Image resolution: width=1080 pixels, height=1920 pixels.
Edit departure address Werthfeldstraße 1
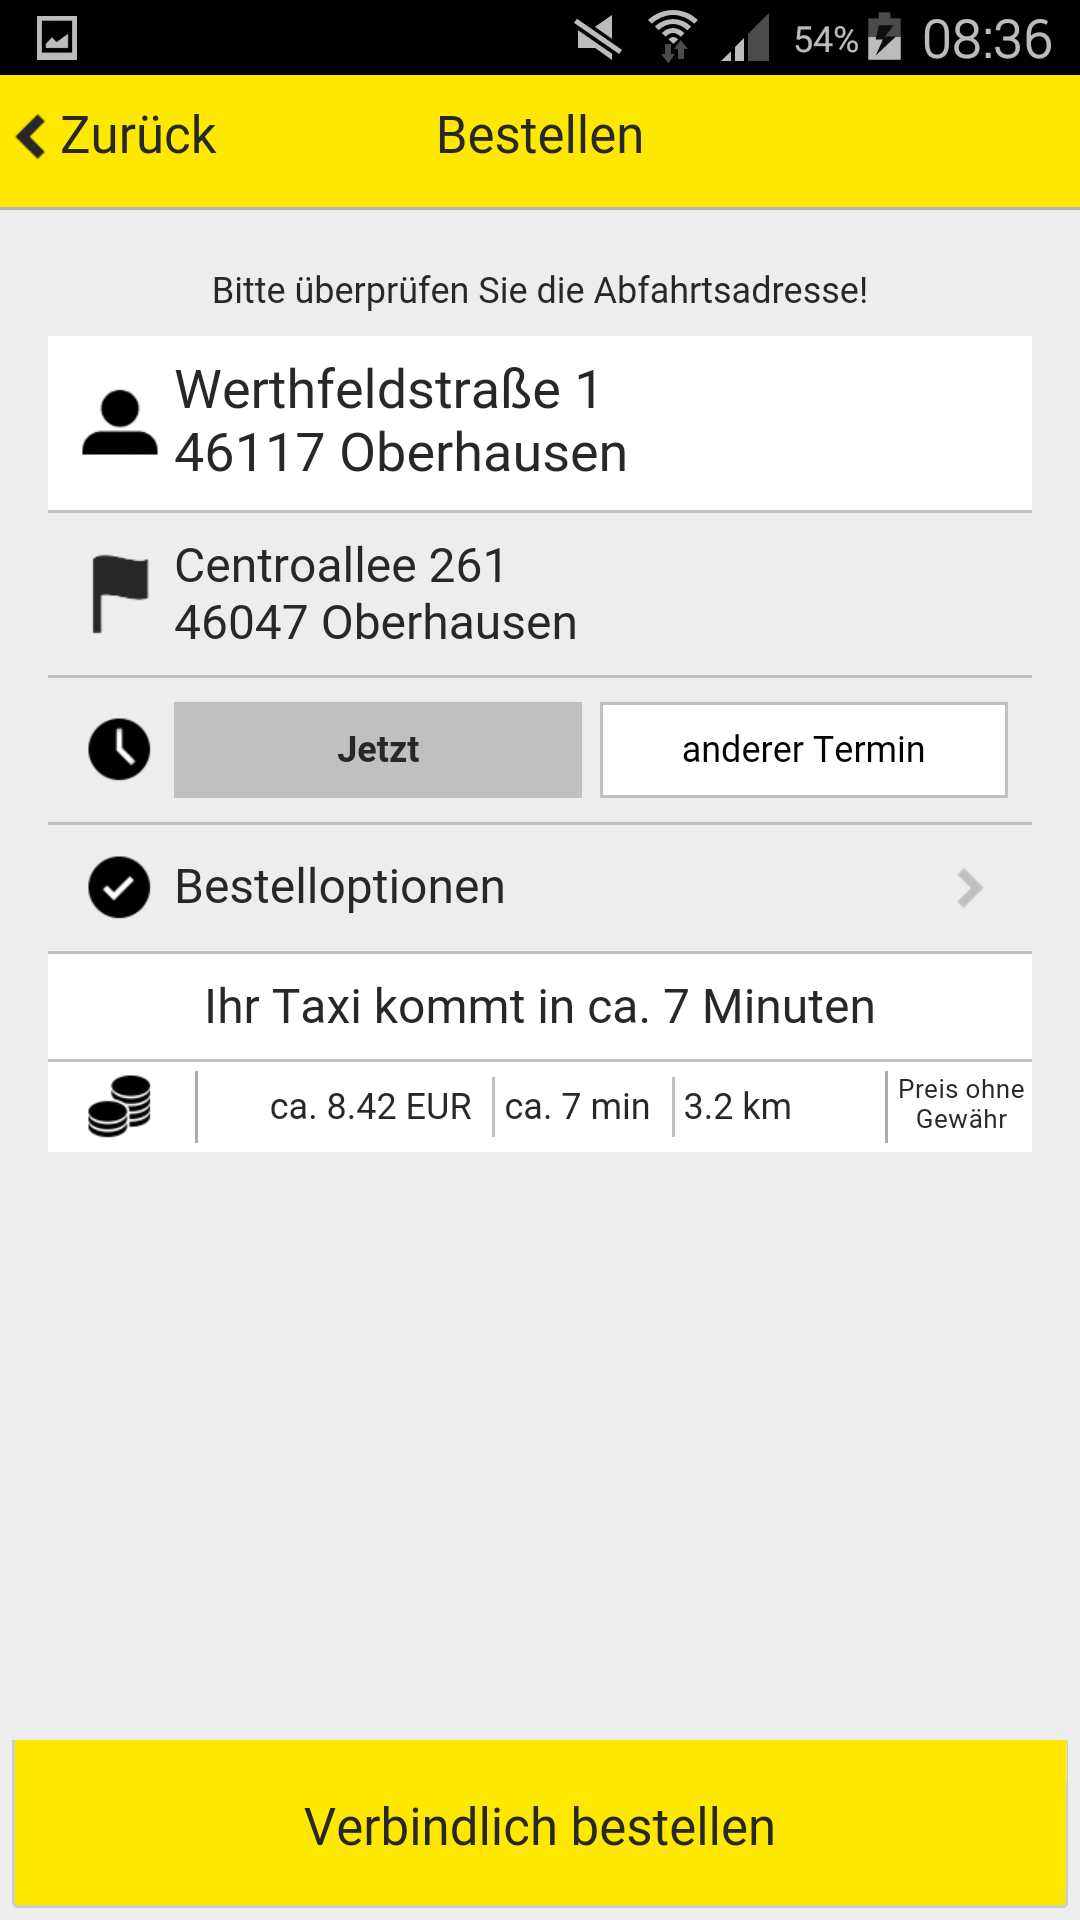400,421
